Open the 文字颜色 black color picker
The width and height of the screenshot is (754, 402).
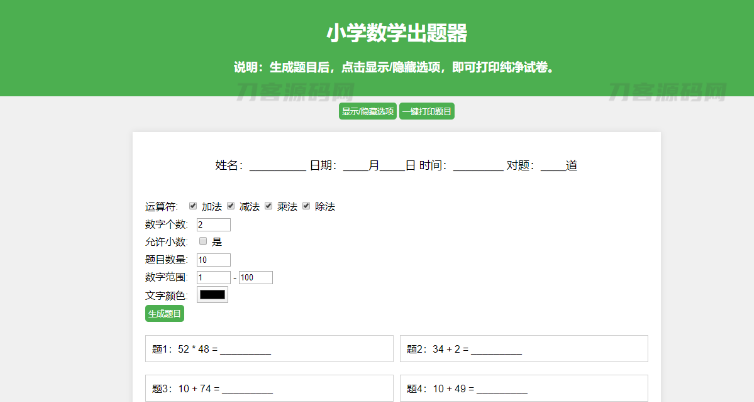tap(213, 295)
